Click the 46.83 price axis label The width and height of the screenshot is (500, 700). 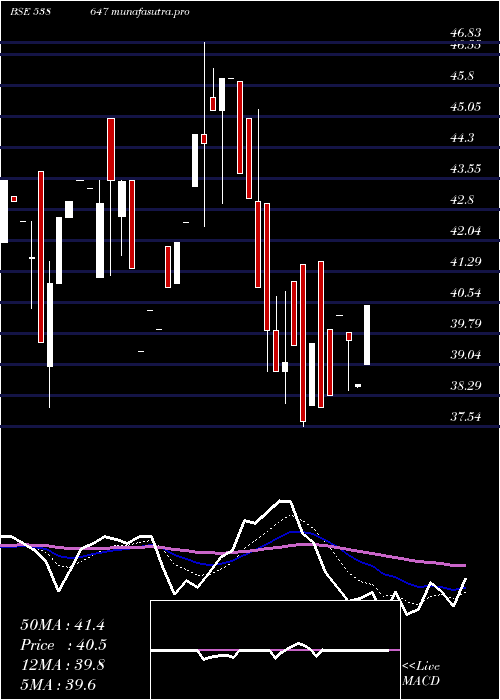pyautogui.click(x=466, y=33)
